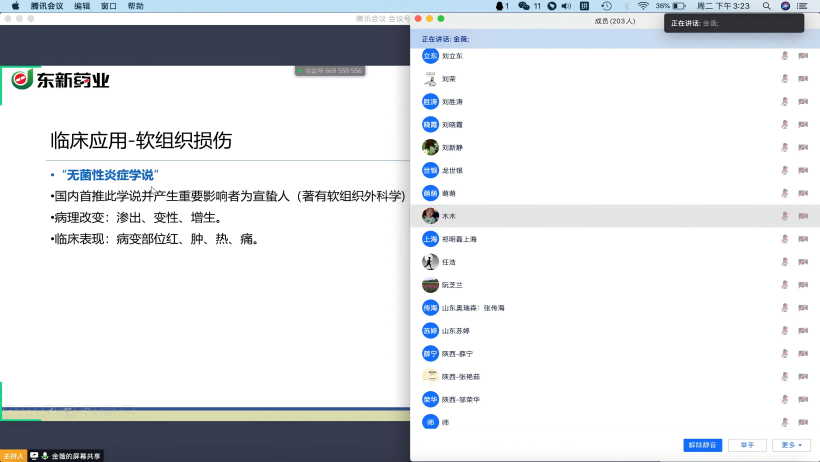820x462 pixels.
Task: Click the 举手 button
Action: [x=747, y=445]
